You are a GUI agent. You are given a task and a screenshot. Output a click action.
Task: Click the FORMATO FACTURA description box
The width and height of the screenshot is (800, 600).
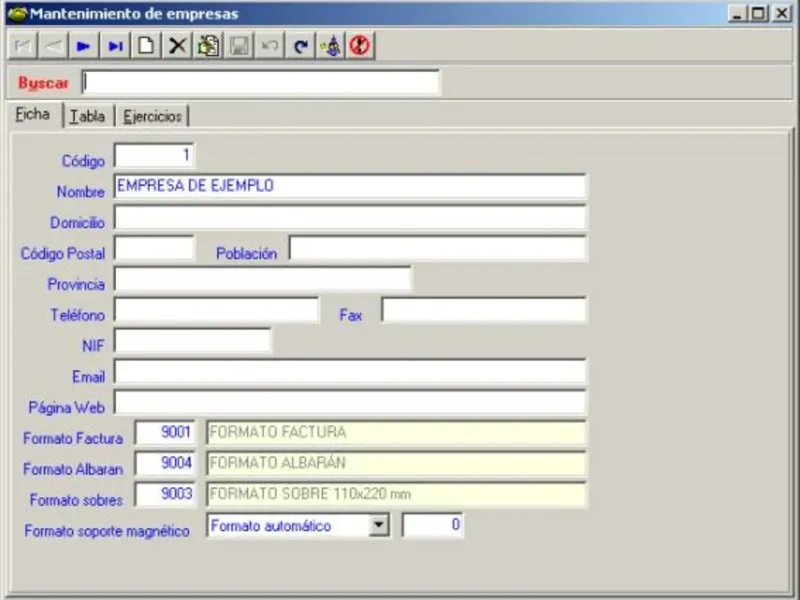coord(396,433)
